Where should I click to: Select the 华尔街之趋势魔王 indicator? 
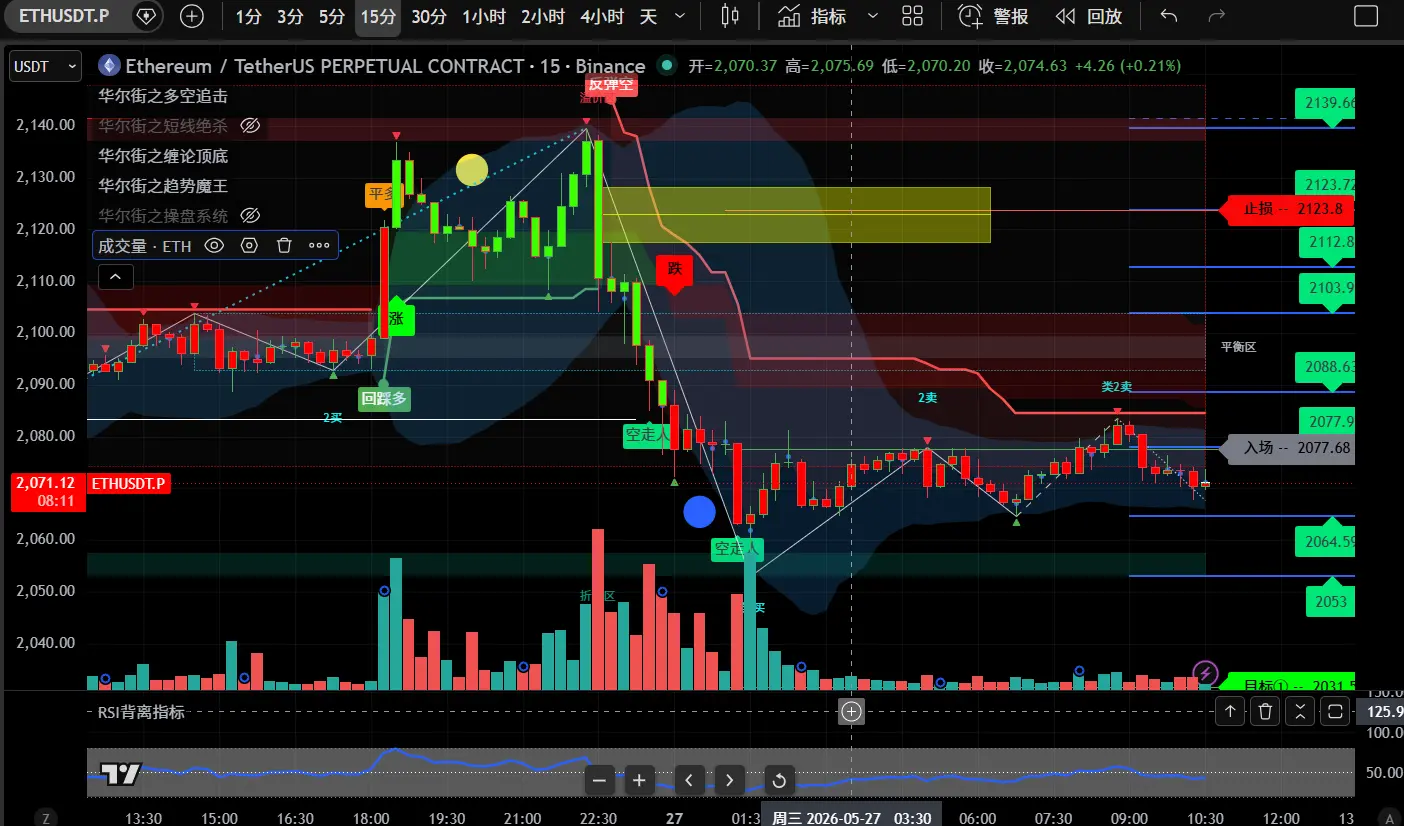point(163,186)
